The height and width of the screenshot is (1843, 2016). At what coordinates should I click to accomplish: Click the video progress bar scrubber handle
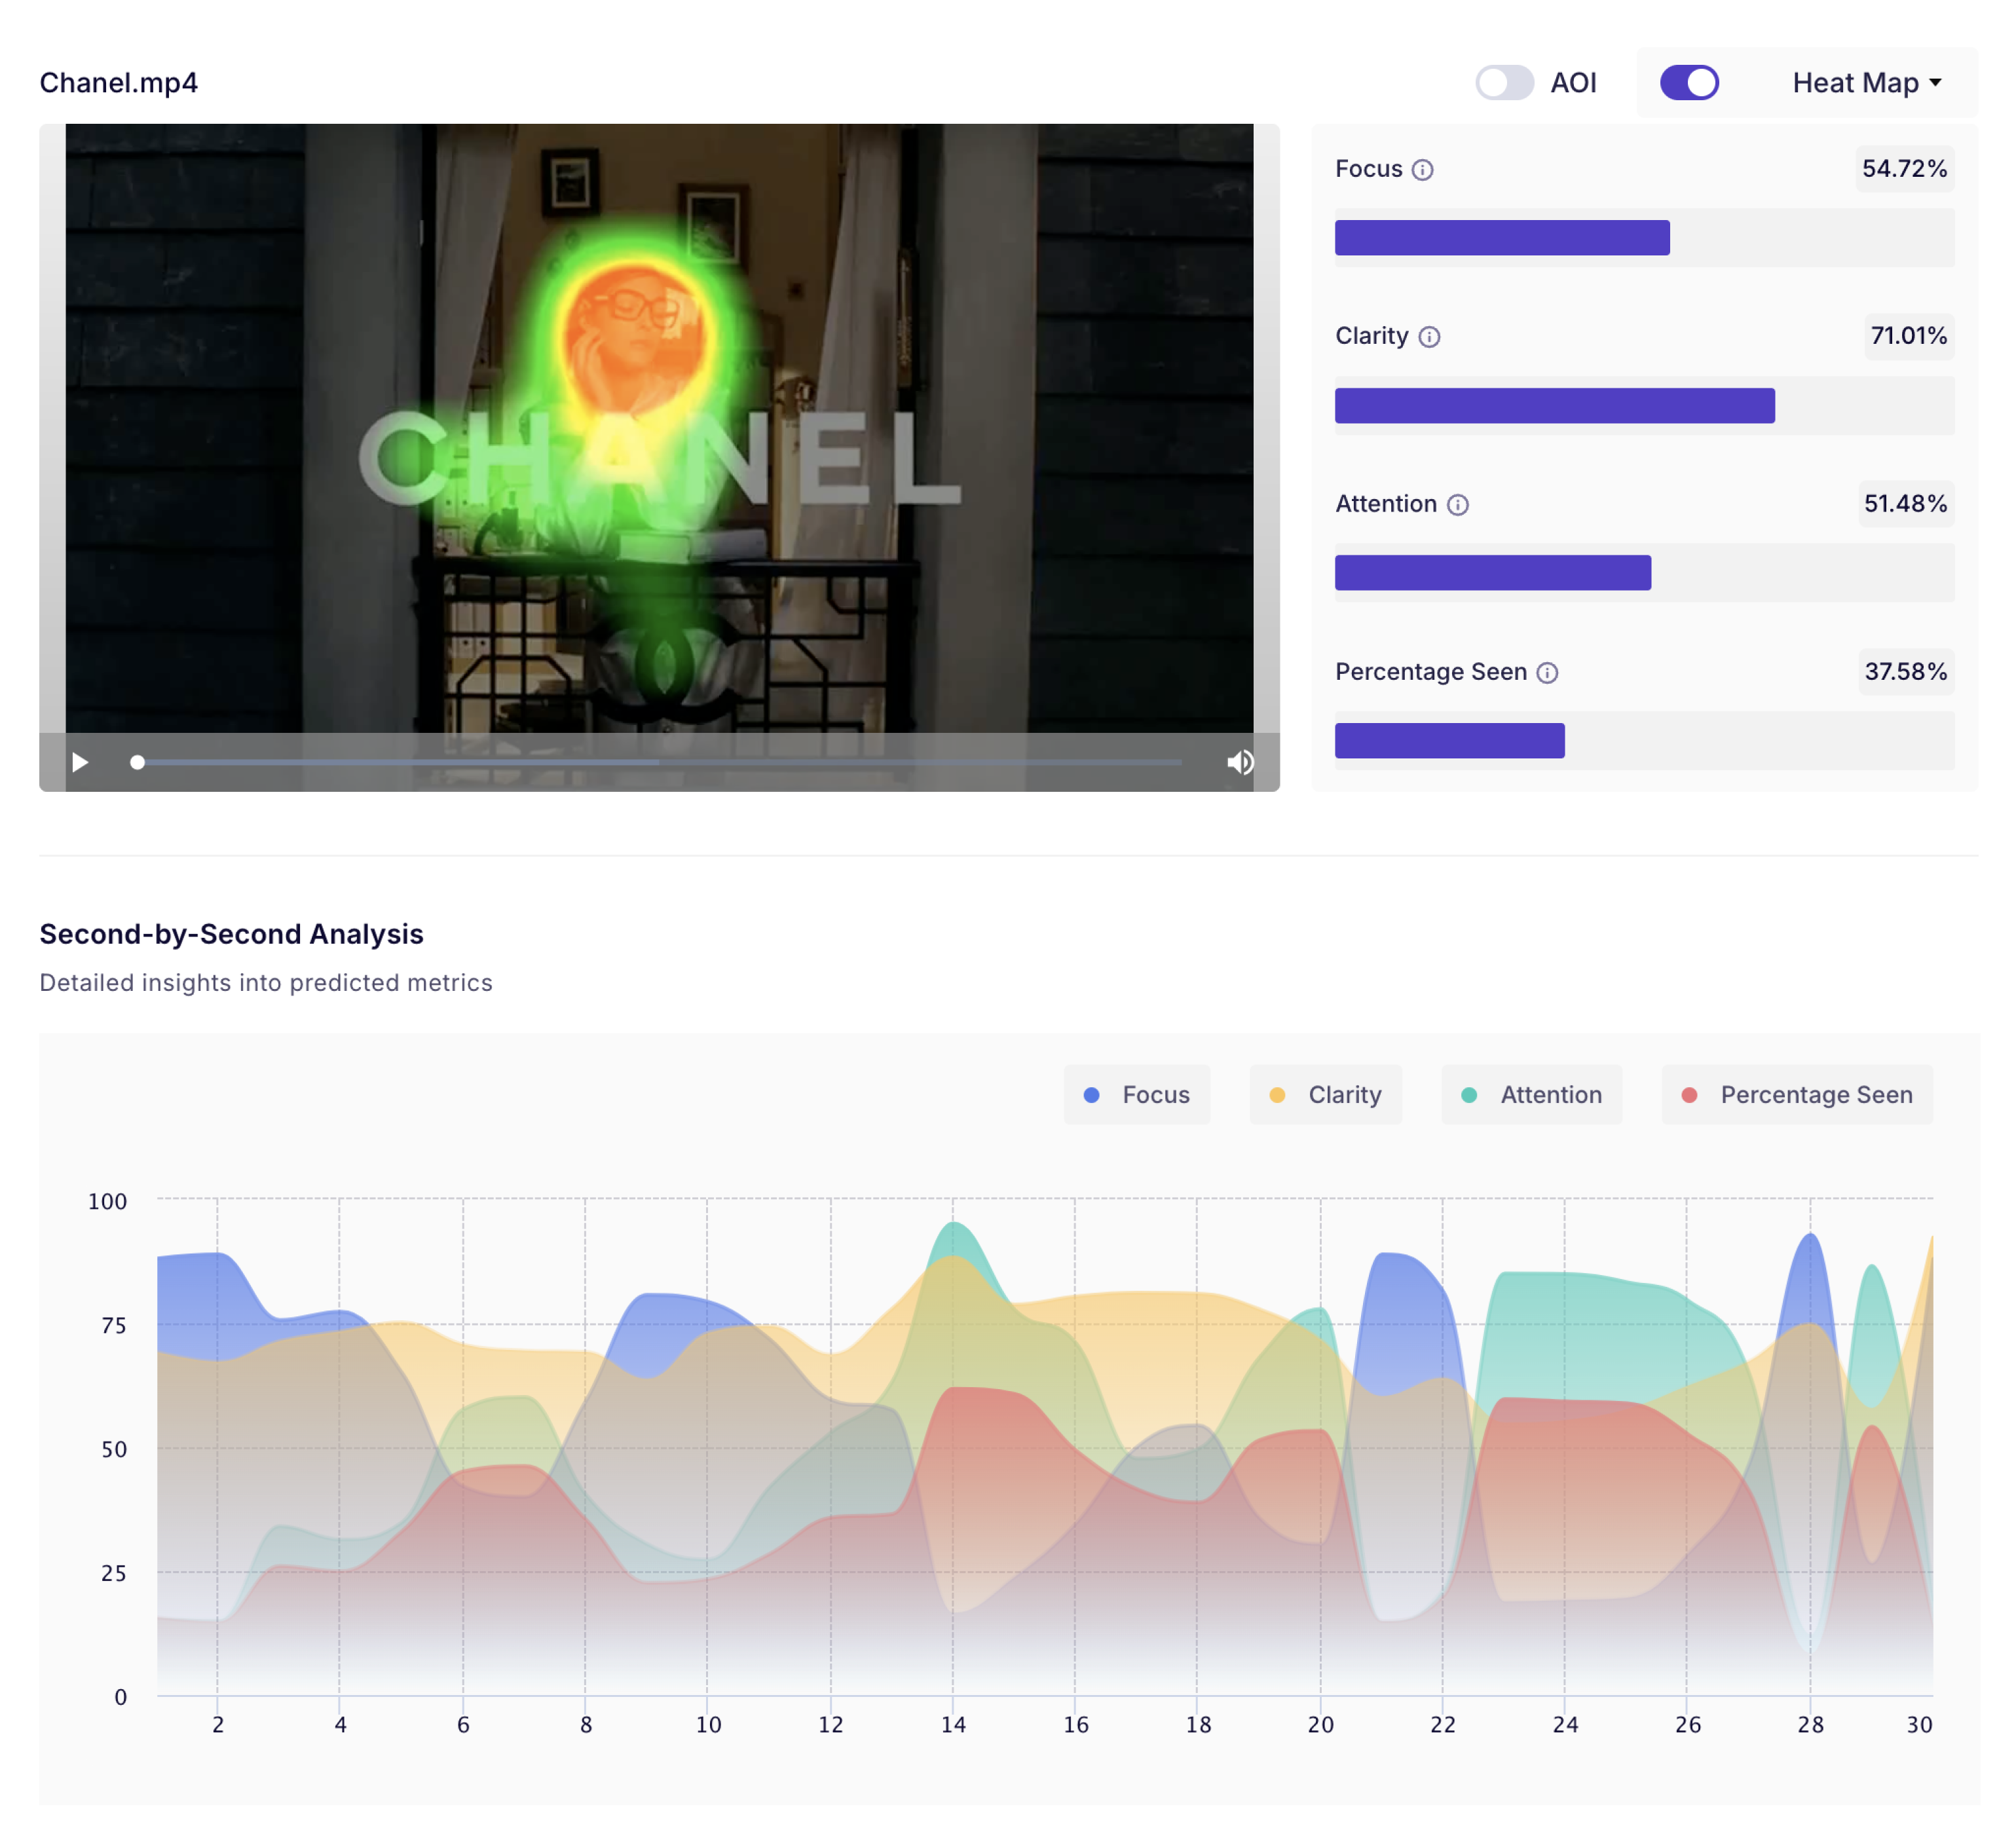[138, 762]
